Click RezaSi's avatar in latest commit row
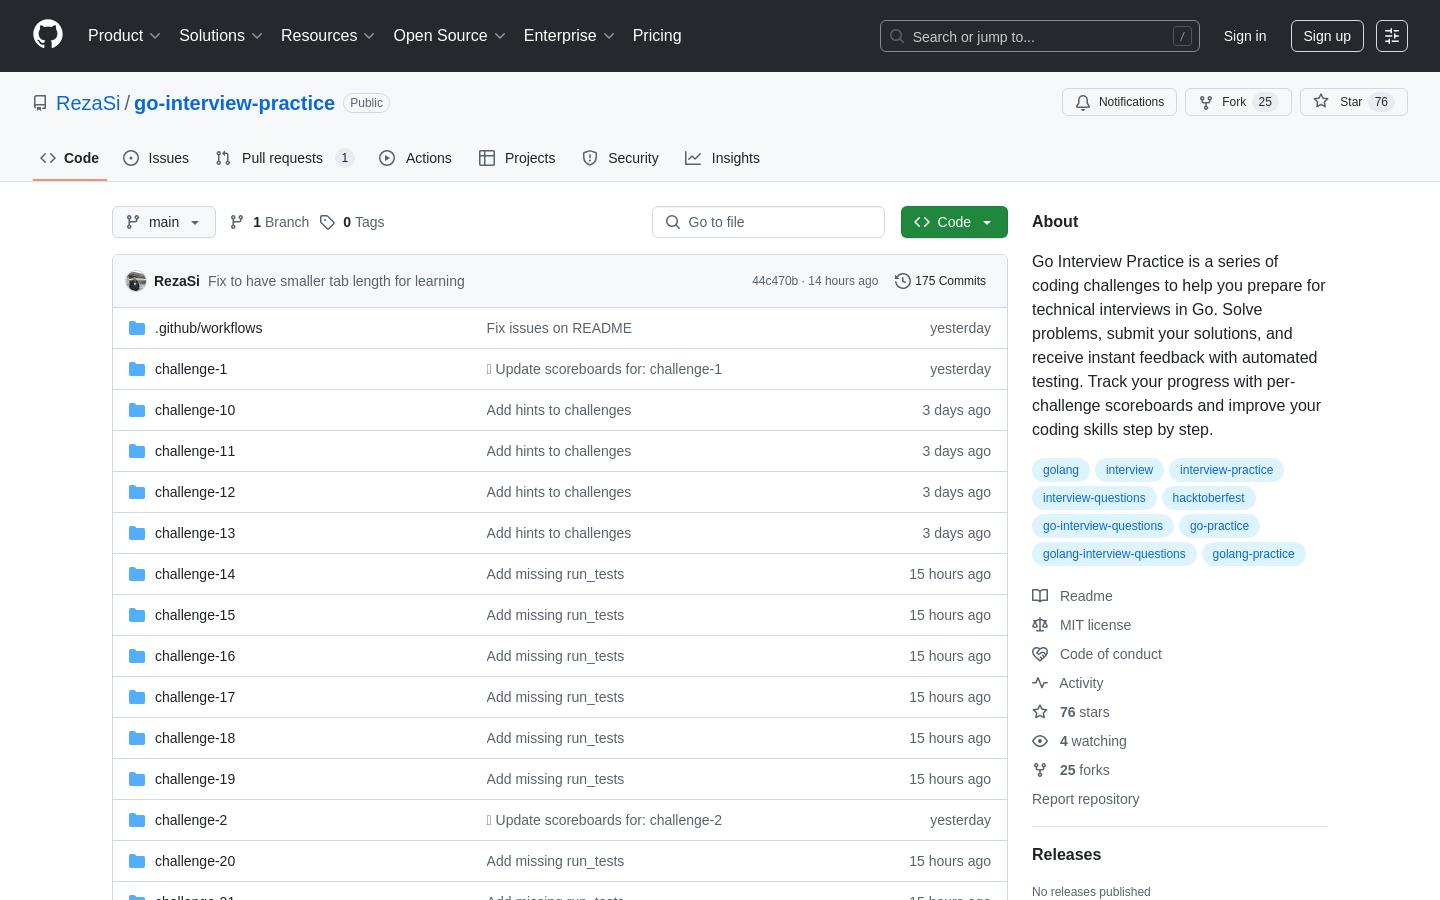Screen dimensions: 1440x900 [136, 281]
